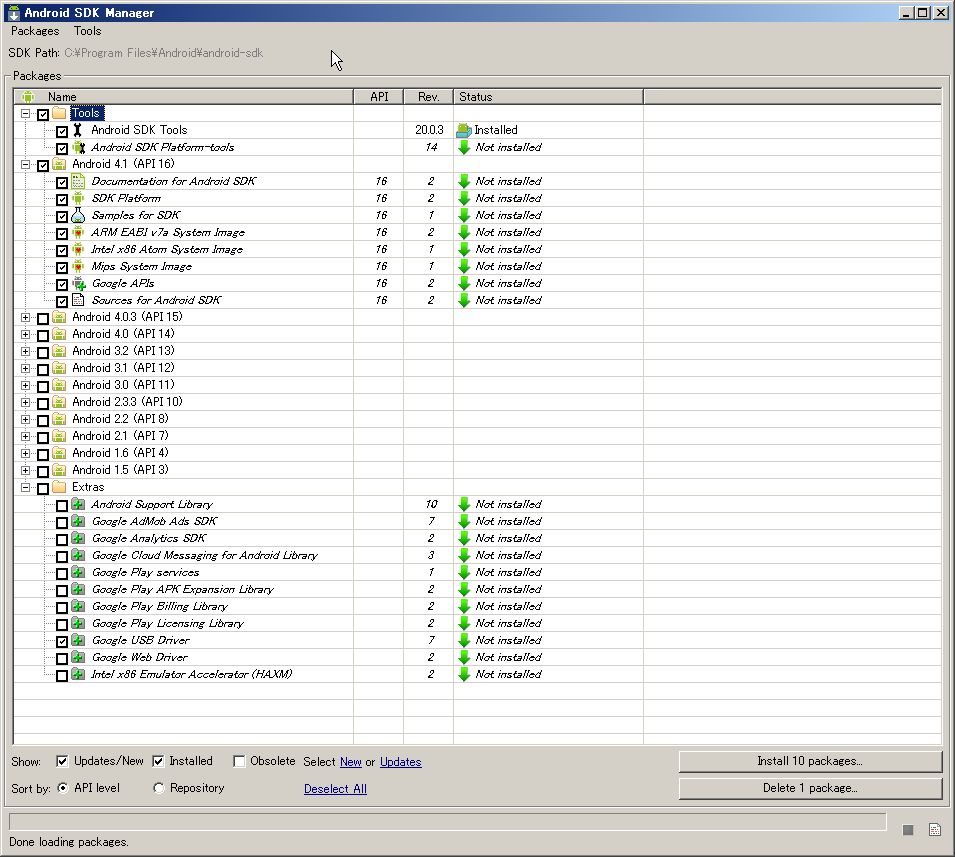The width and height of the screenshot is (955, 857).
Task: Click the stop operation icon in status bar
Action: (908, 830)
